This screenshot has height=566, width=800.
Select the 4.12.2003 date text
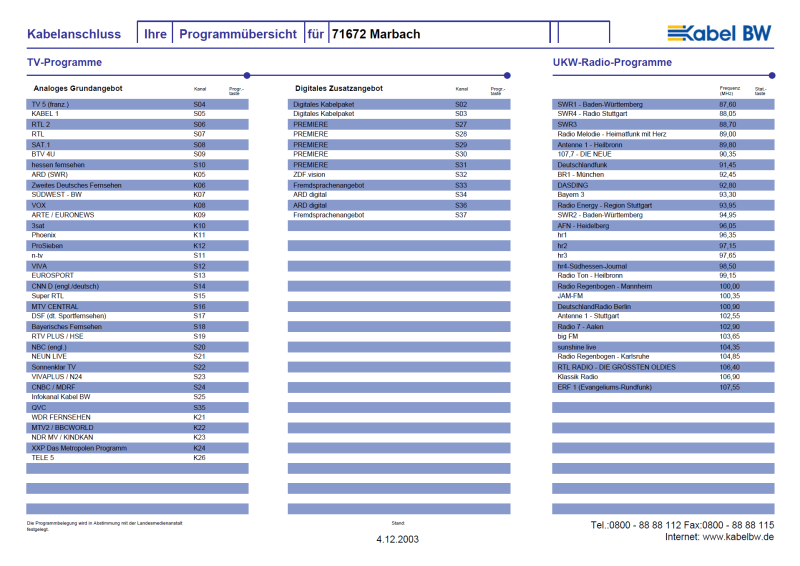[x=397, y=539]
